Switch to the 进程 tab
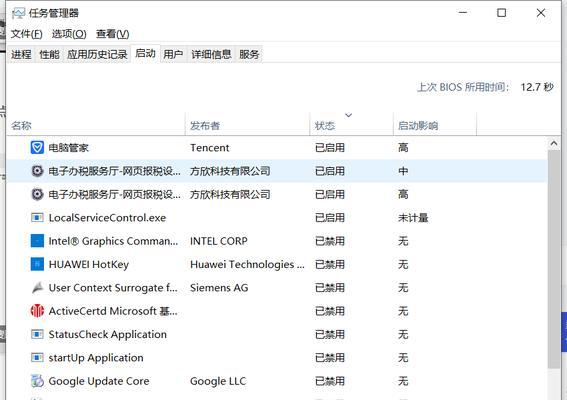567x400 pixels. pyautogui.click(x=21, y=54)
